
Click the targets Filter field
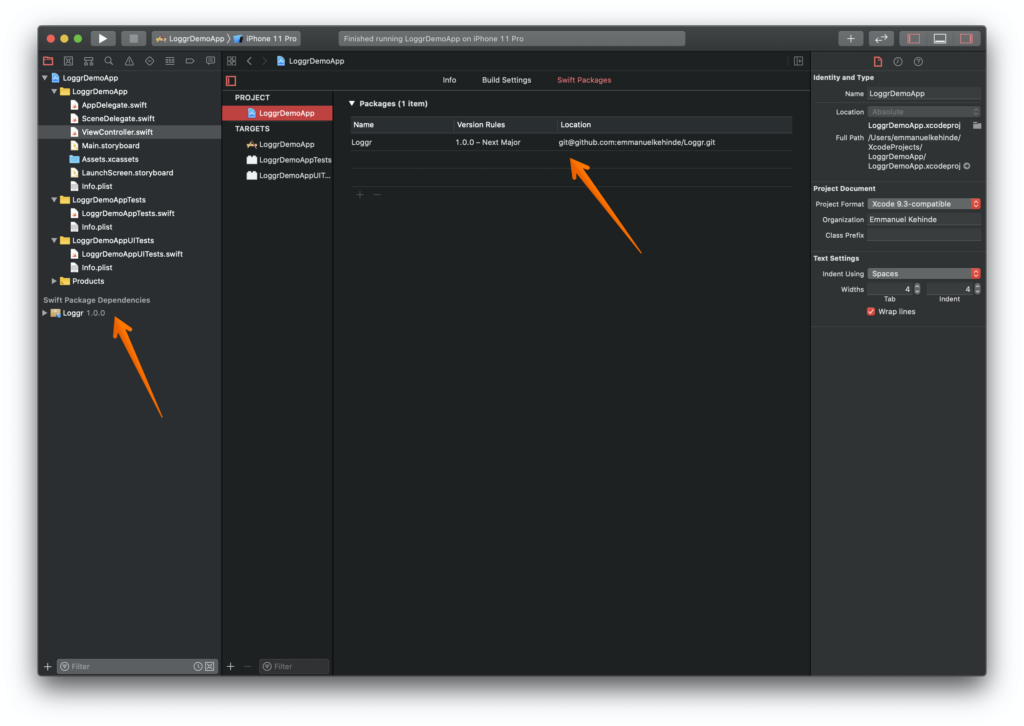[x=294, y=667]
